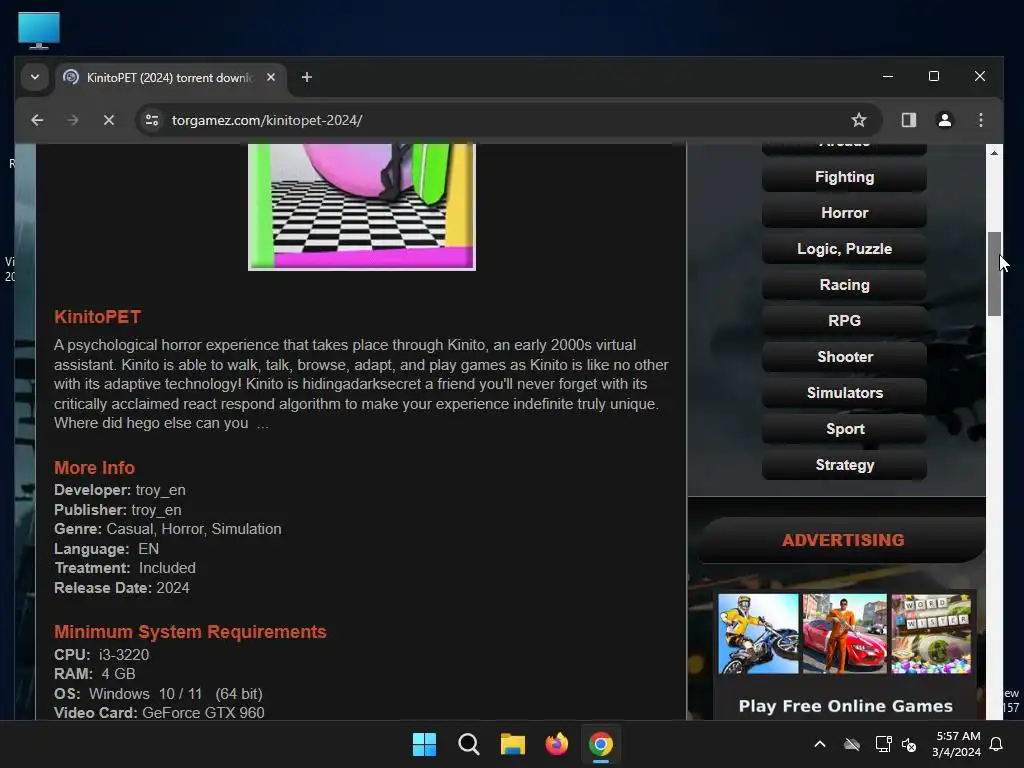
Task: Open the Windows Start menu
Action: (424, 744)
